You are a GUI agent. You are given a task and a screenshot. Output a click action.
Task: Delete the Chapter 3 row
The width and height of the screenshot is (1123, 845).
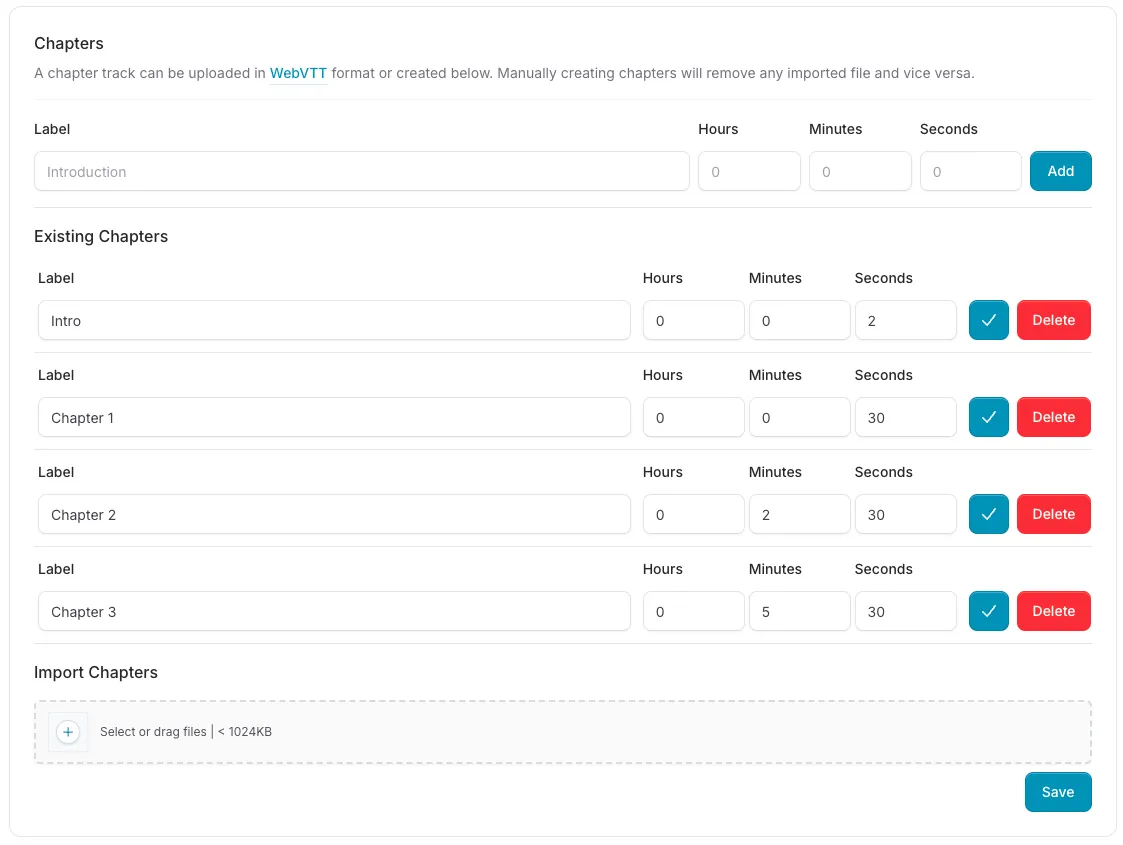1053,611
